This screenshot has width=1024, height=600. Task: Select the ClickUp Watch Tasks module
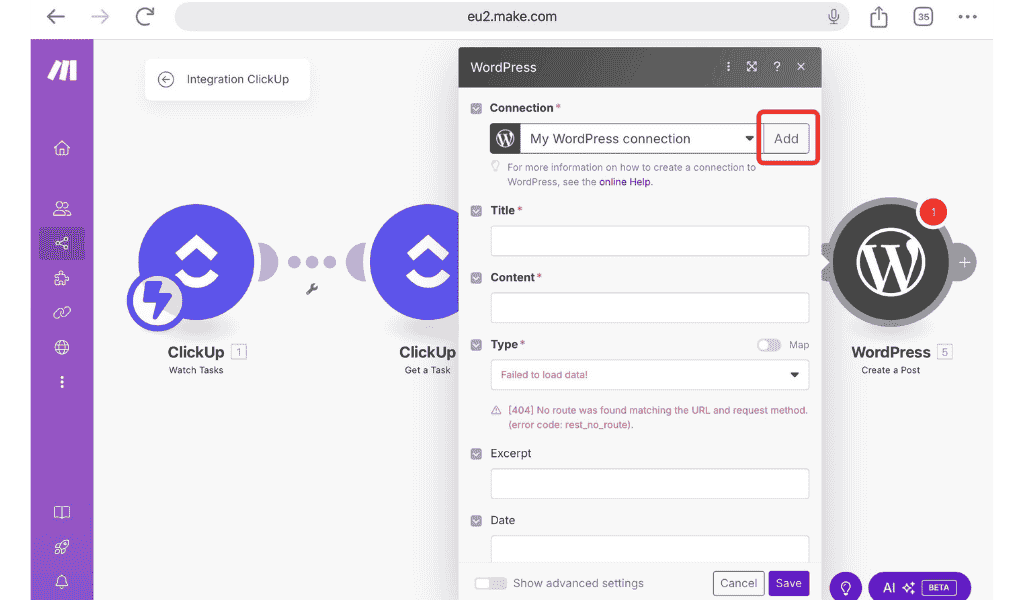tap(196, 262)
